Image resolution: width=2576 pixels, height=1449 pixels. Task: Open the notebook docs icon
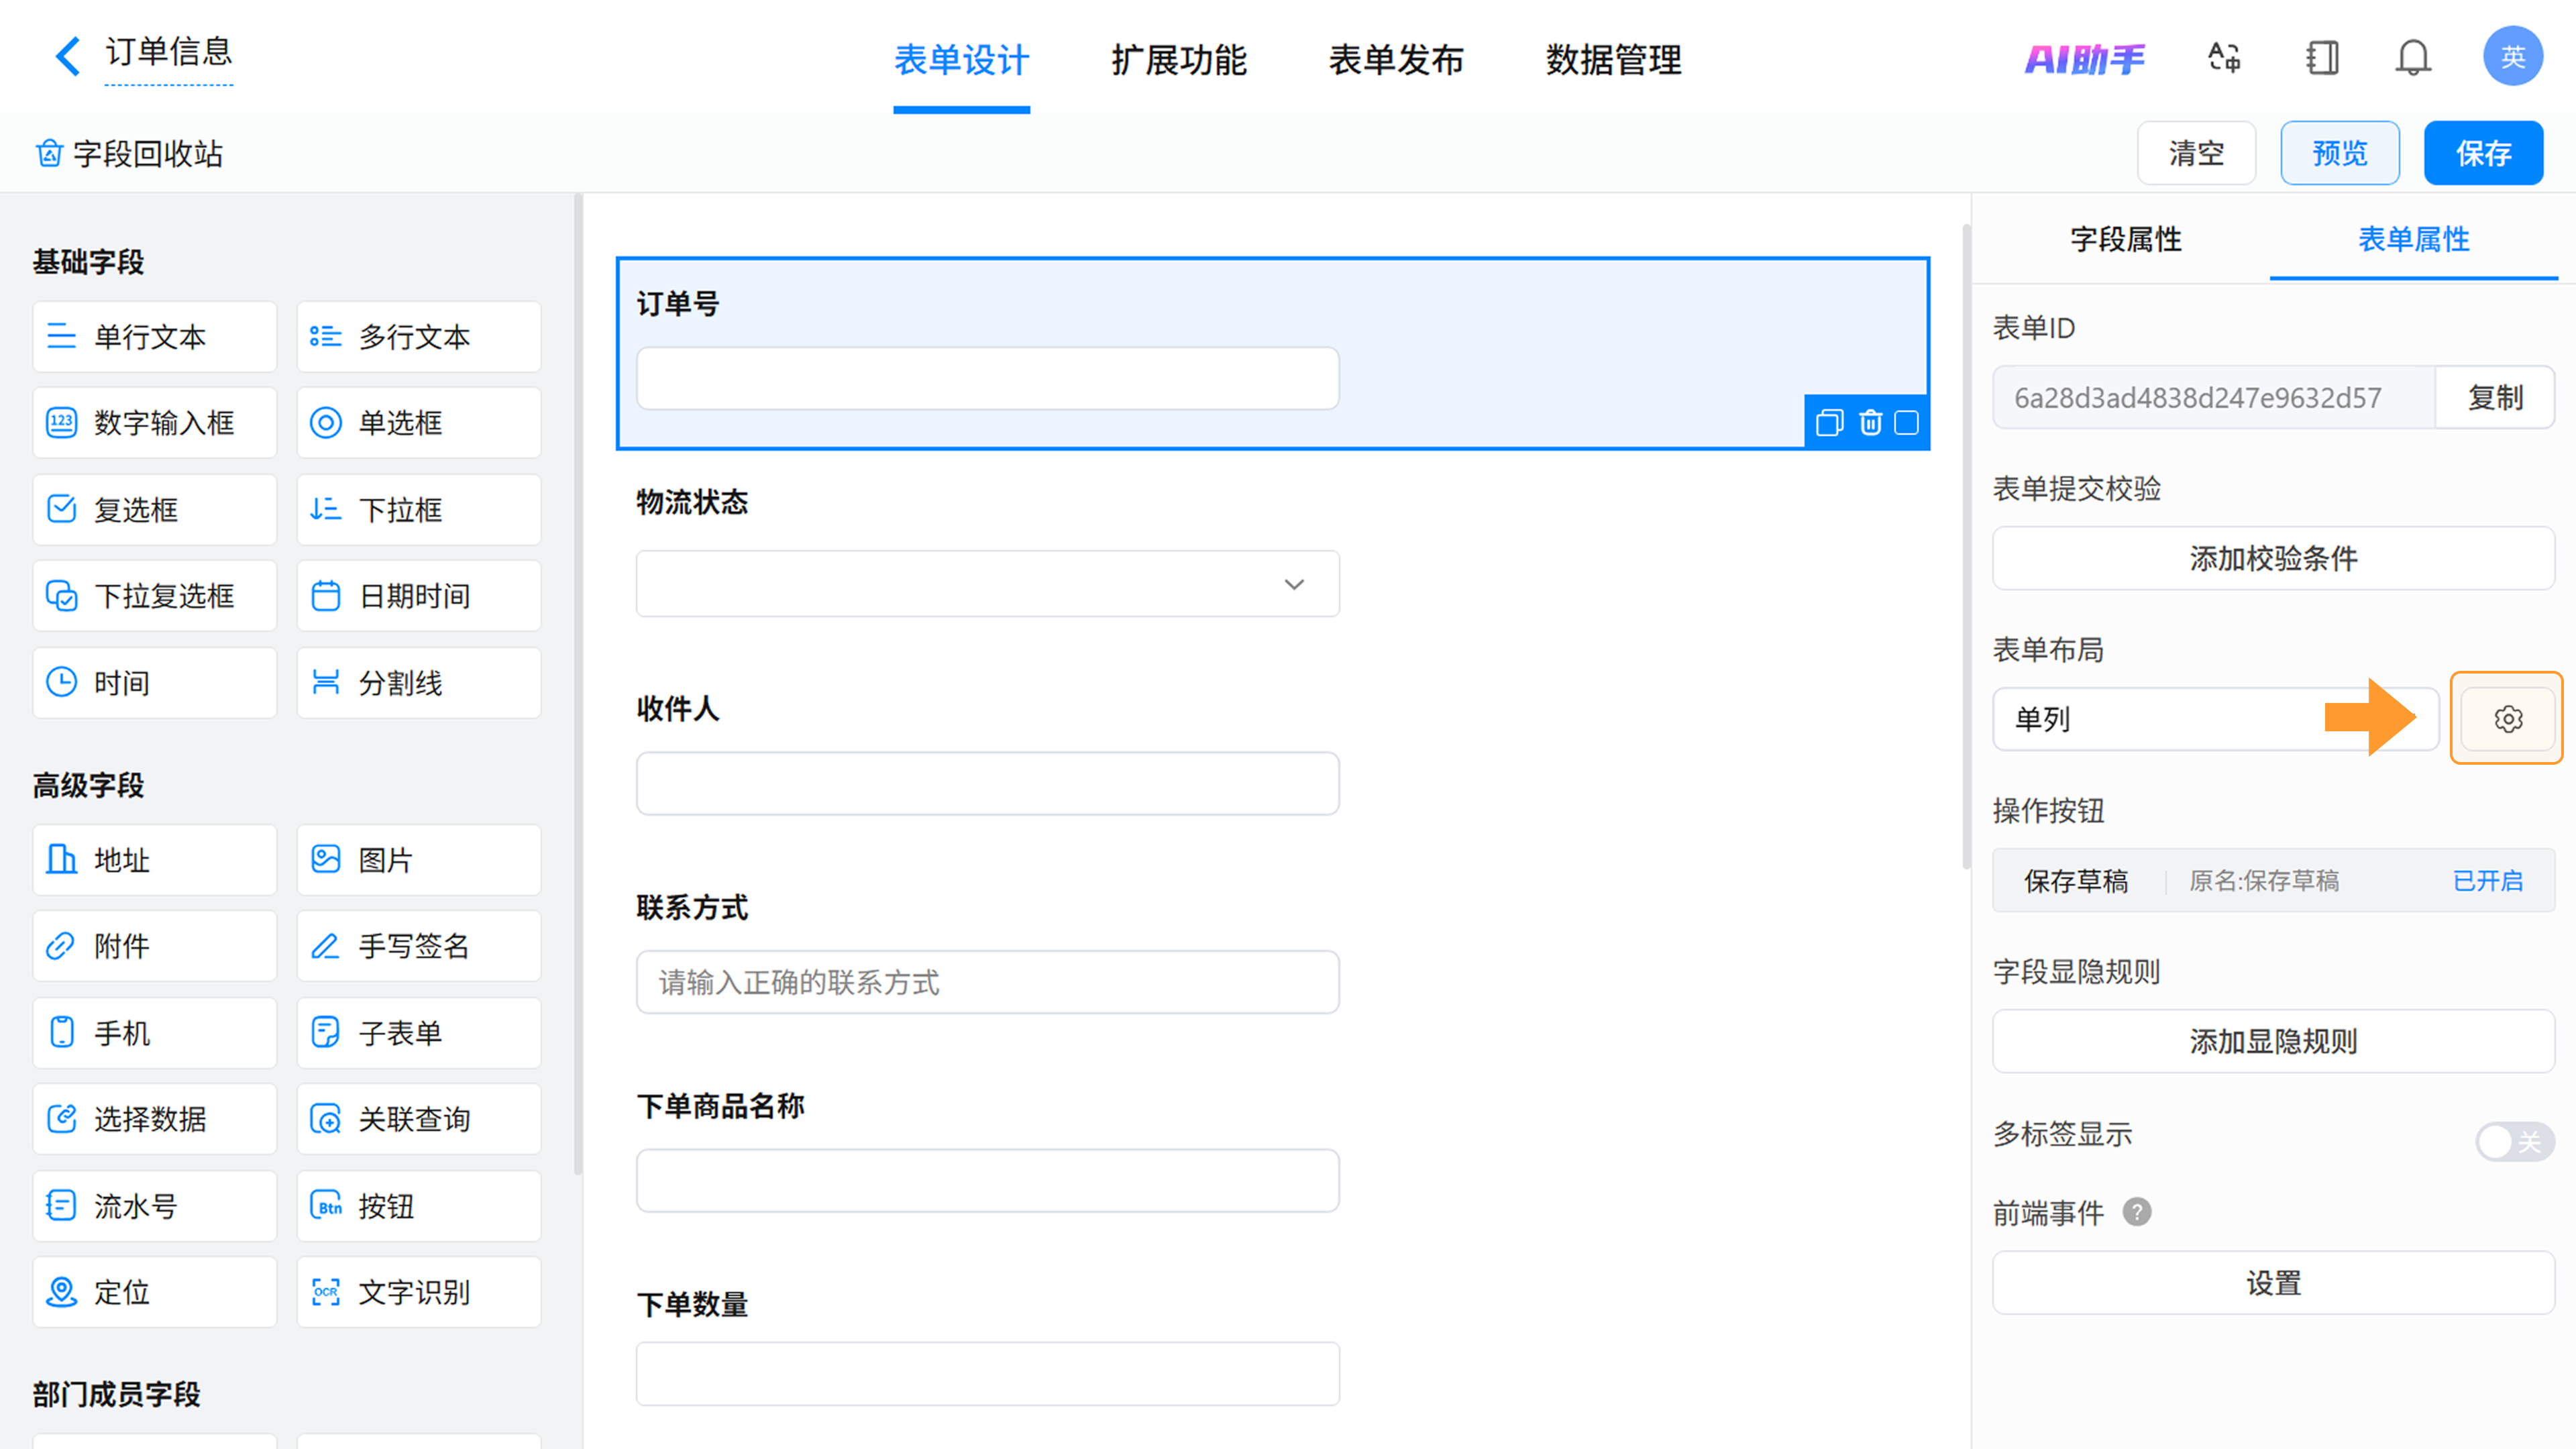point(2322,58)
